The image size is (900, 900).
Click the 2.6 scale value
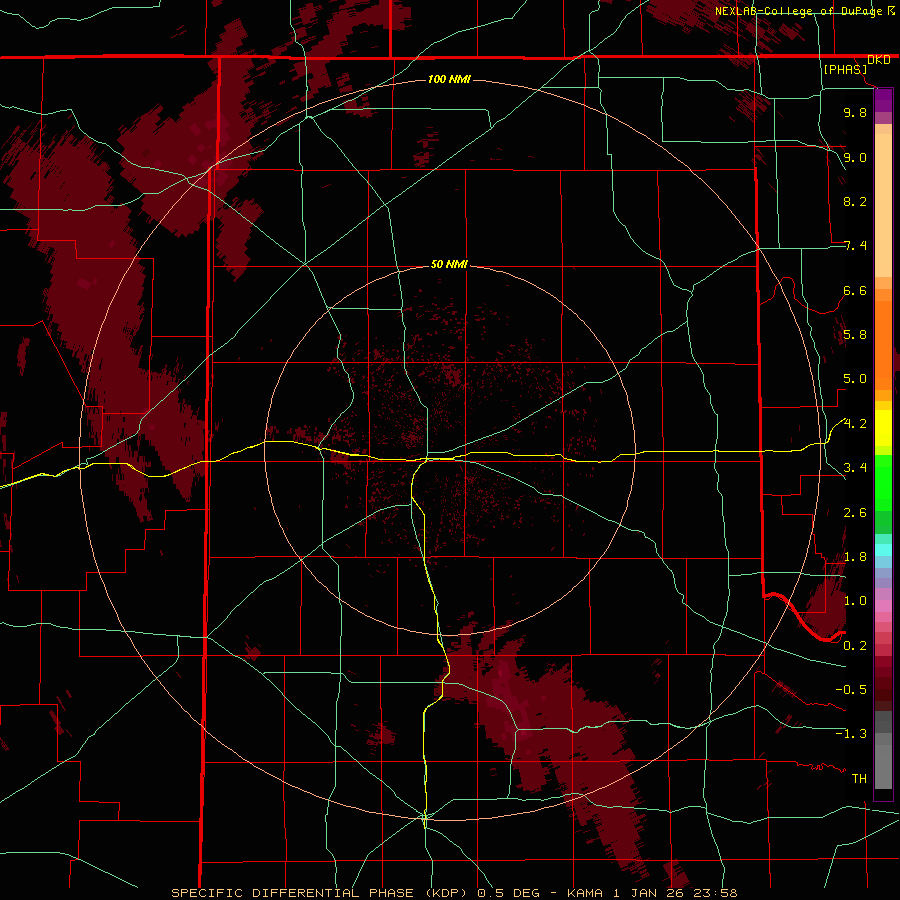click(x=855, y=513)
